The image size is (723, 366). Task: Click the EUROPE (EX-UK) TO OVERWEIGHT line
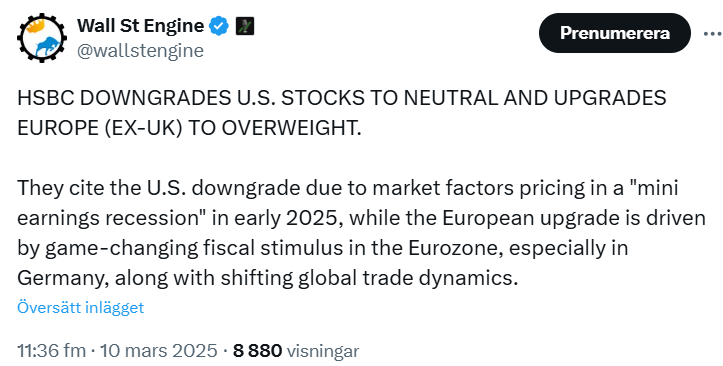[189, 129]
